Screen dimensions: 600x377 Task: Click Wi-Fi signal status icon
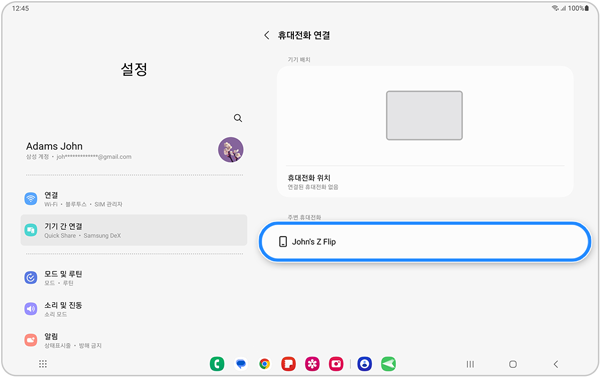tap(555, 8)
